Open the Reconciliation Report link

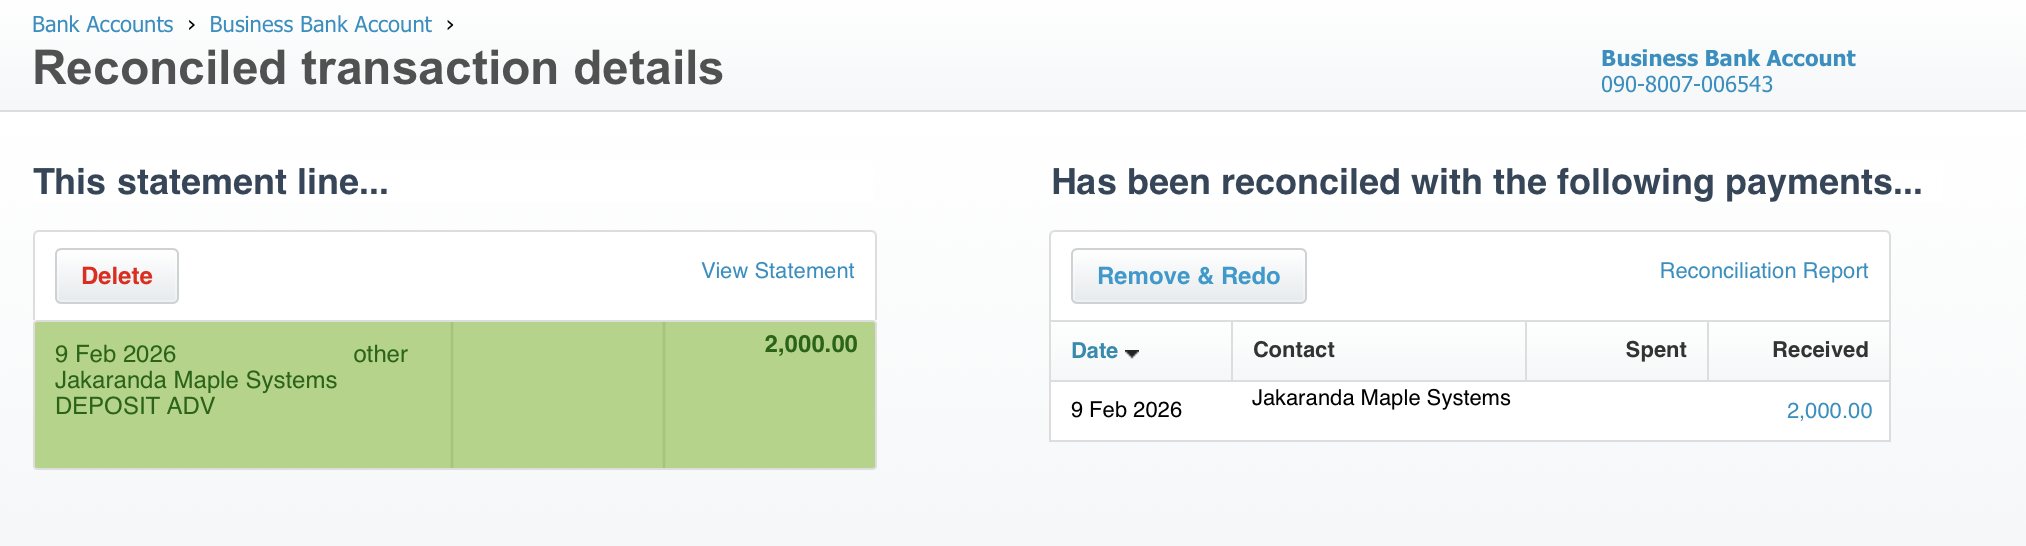1763,271
